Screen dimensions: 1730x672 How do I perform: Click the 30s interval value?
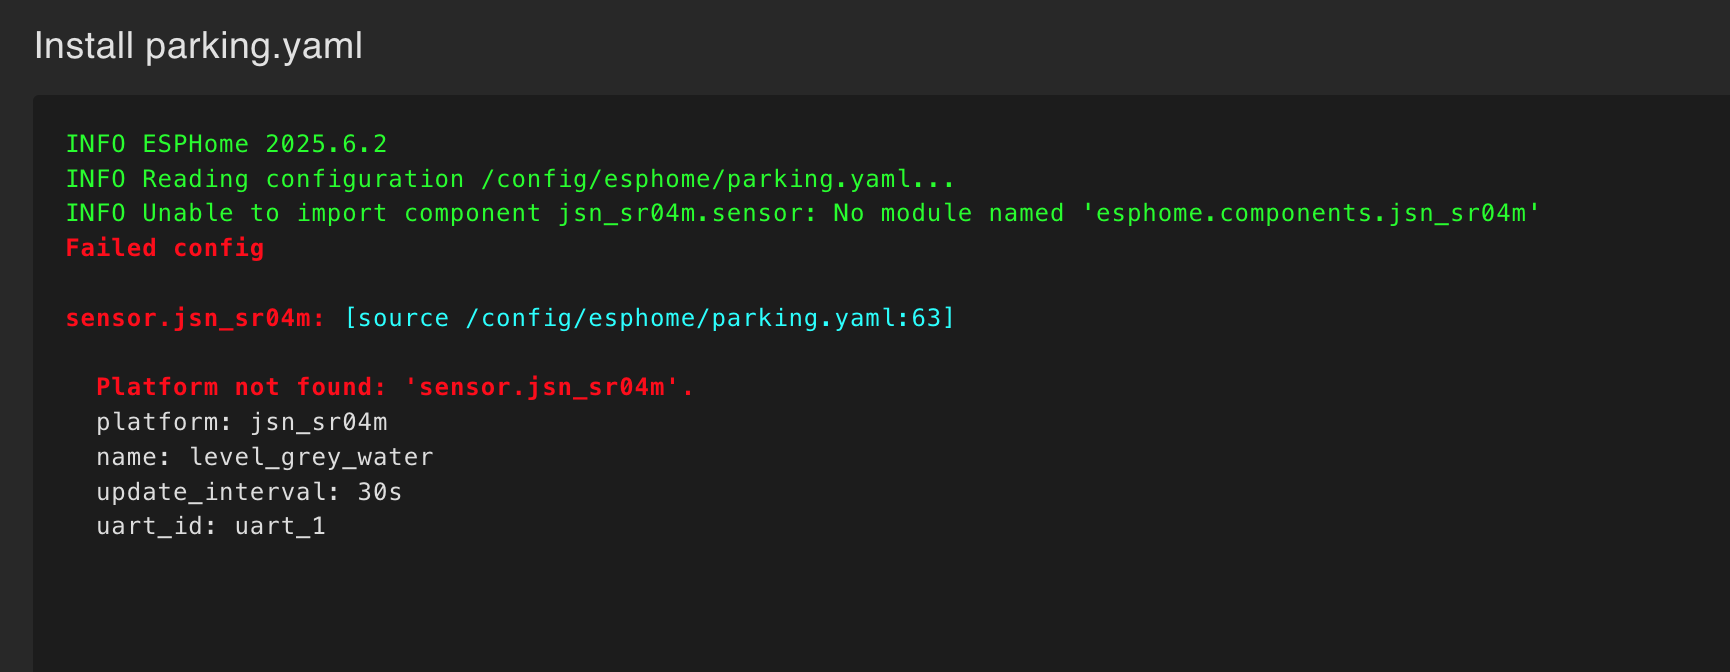[380, 492]
